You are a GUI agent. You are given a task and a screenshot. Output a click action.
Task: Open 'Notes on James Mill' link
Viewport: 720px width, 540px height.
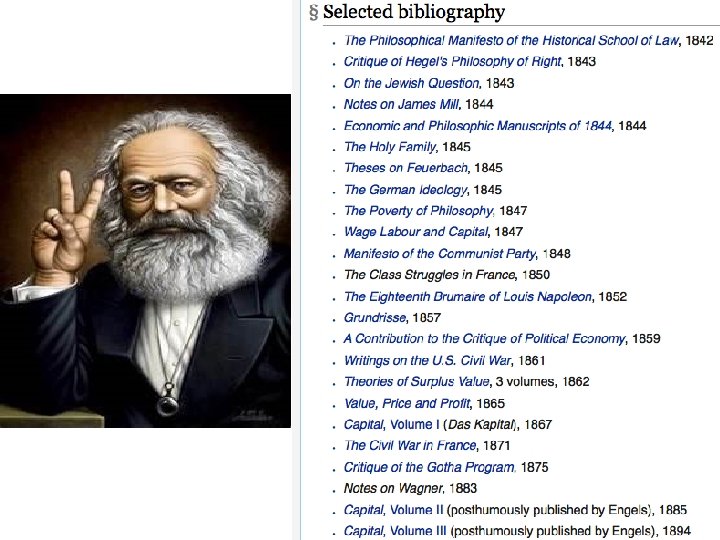coord(401,104)
